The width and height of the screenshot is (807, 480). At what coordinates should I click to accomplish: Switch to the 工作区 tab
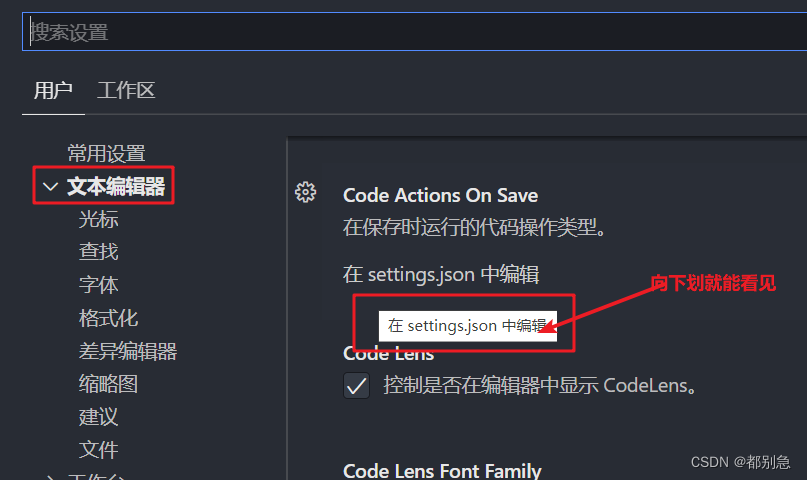126,91
